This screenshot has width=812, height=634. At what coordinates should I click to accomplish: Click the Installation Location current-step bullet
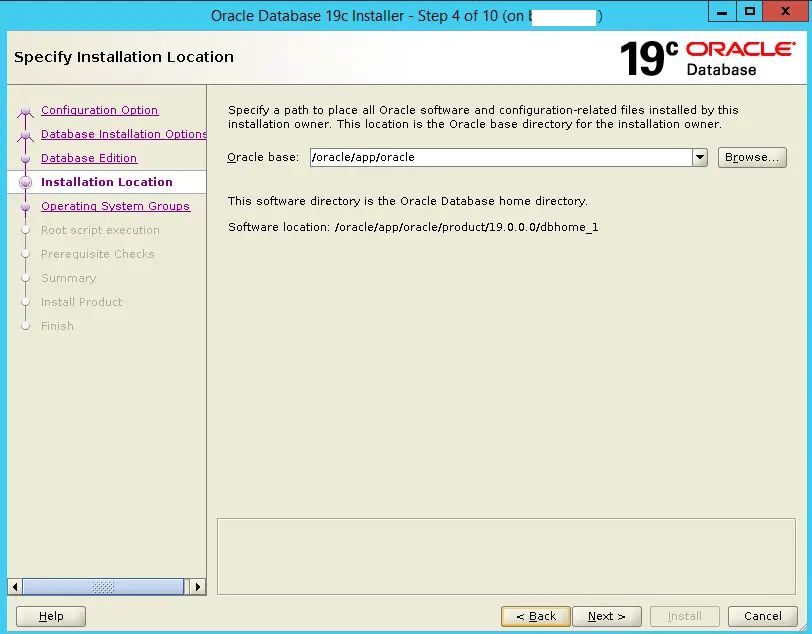tap(25, 182)
